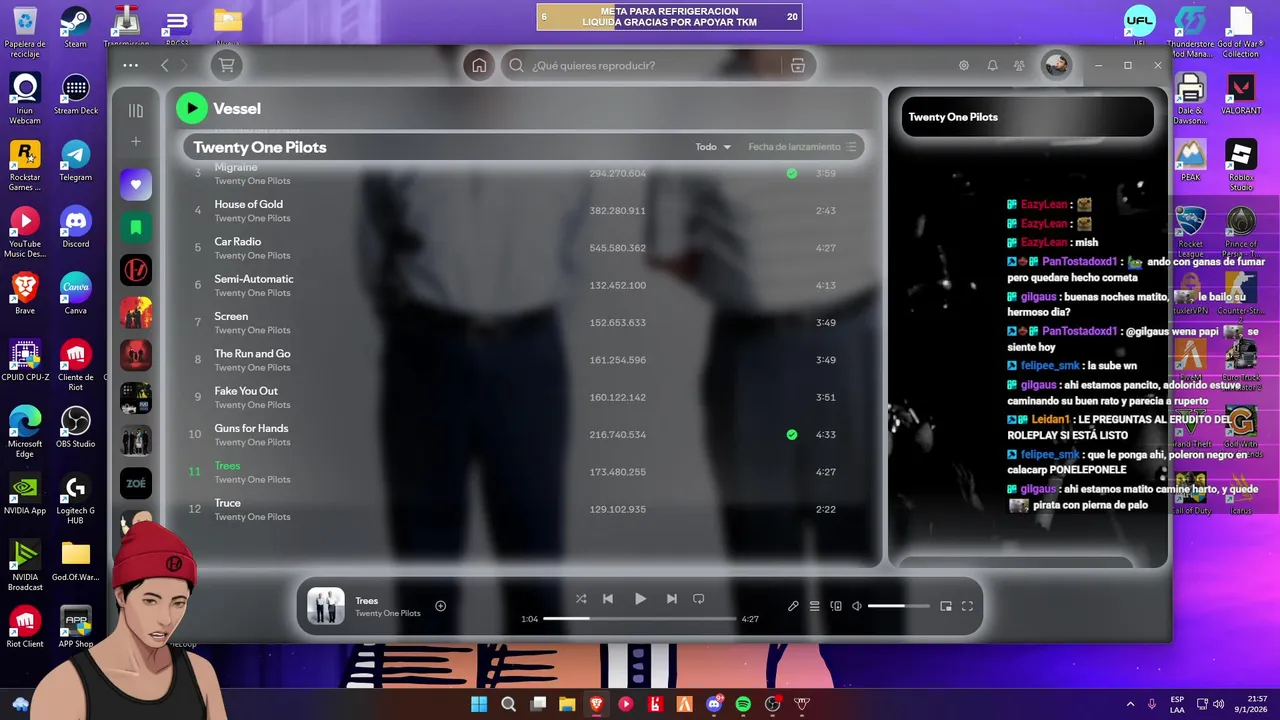This screenshot has width=1280, height=720.
Task: Open Discord from the taskbar
Action: click(x=714, y=704)
